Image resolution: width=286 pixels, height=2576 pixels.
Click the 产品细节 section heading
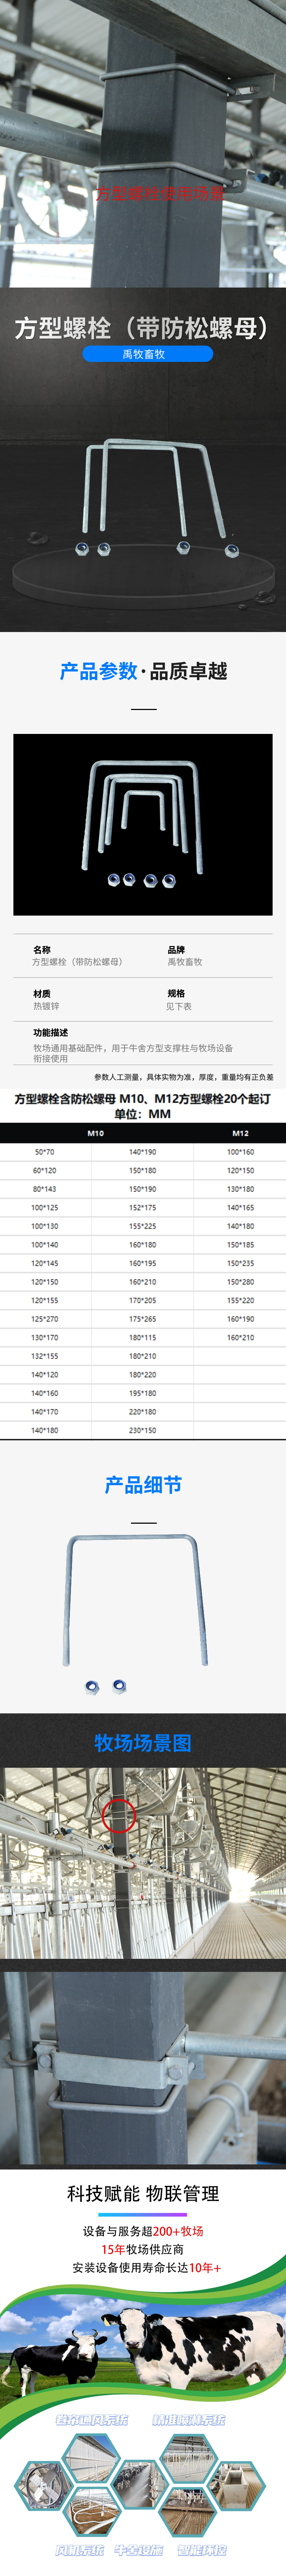click(x=143, y=1484)
